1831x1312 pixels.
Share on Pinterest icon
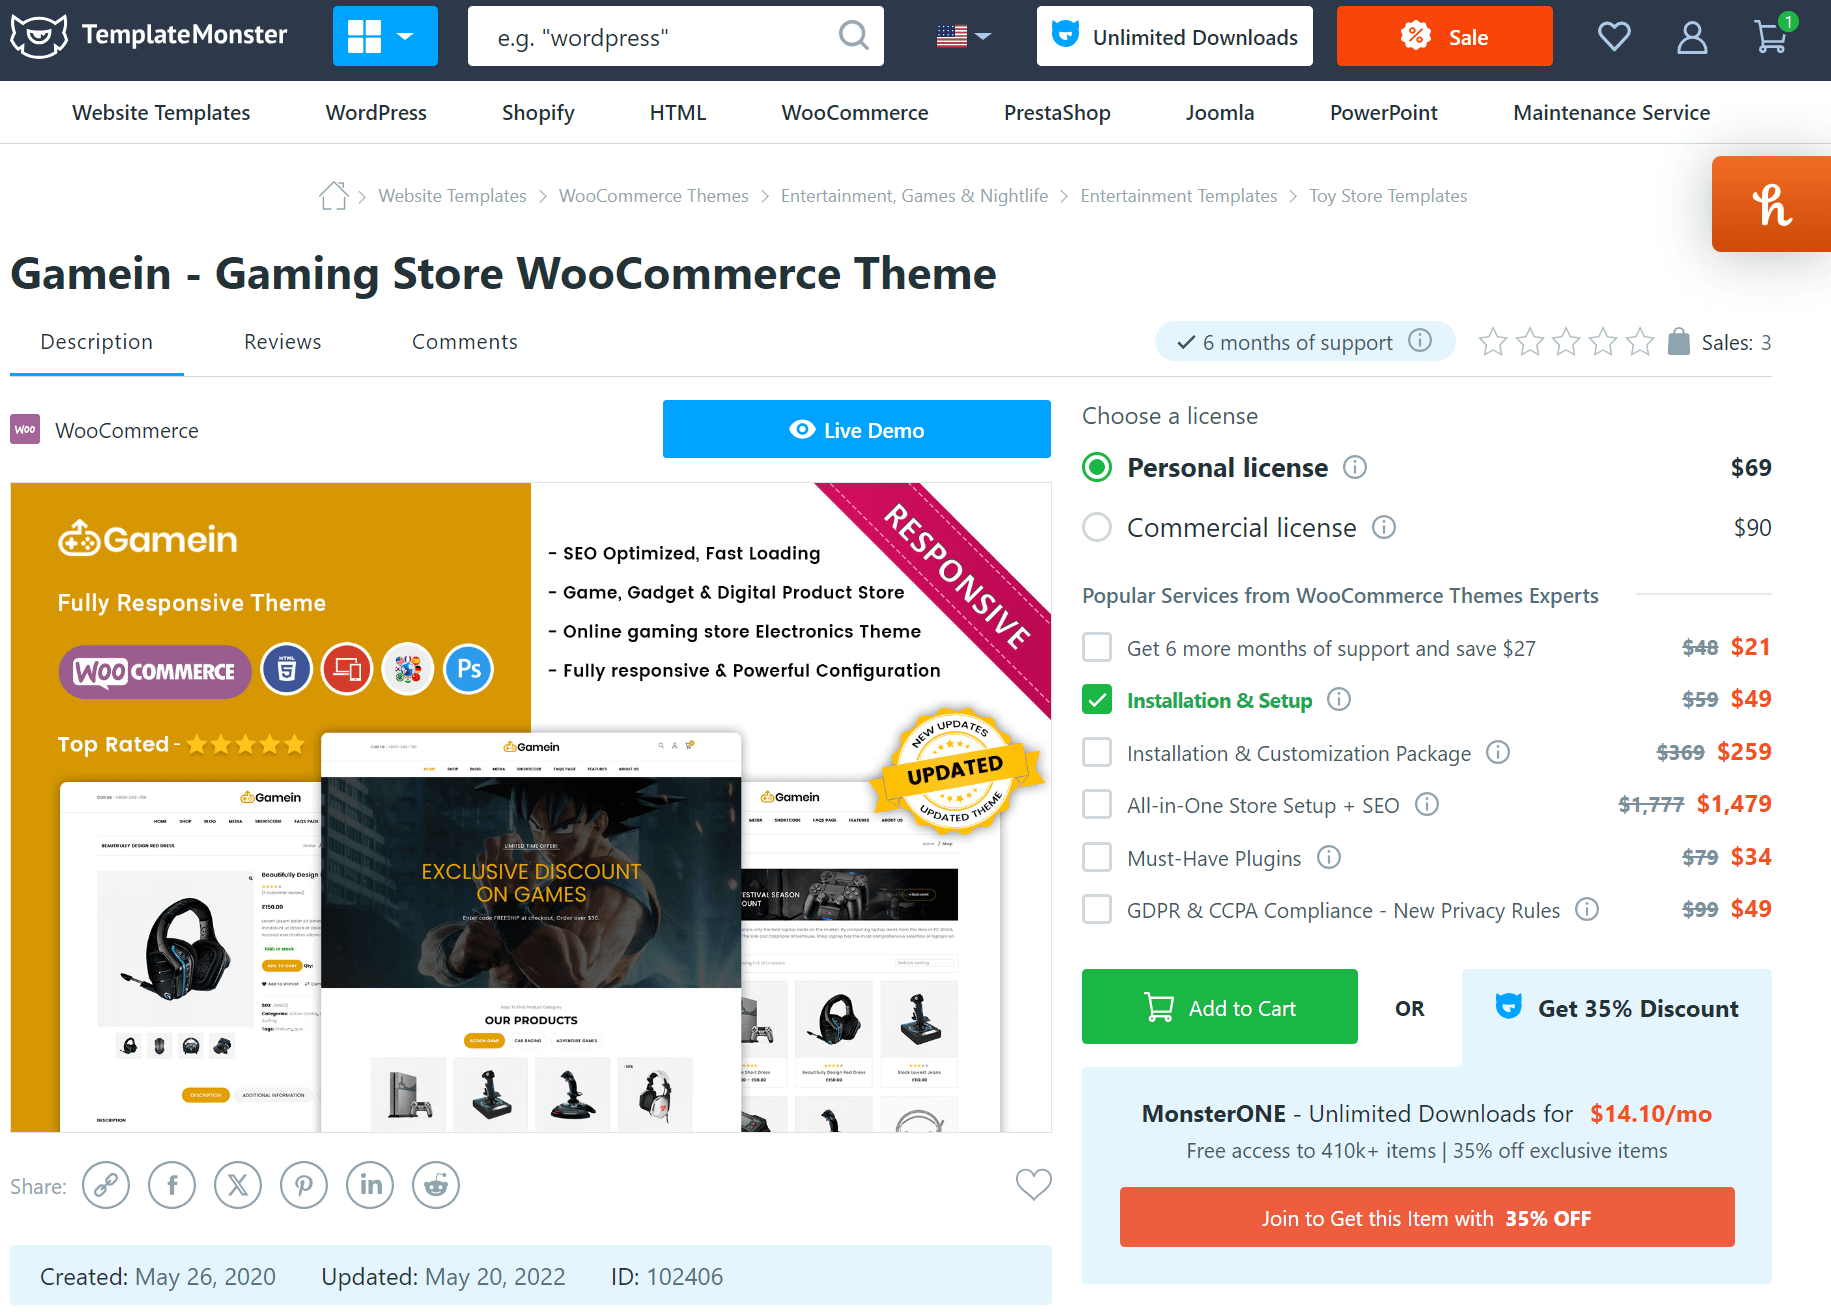point(304,1185)
